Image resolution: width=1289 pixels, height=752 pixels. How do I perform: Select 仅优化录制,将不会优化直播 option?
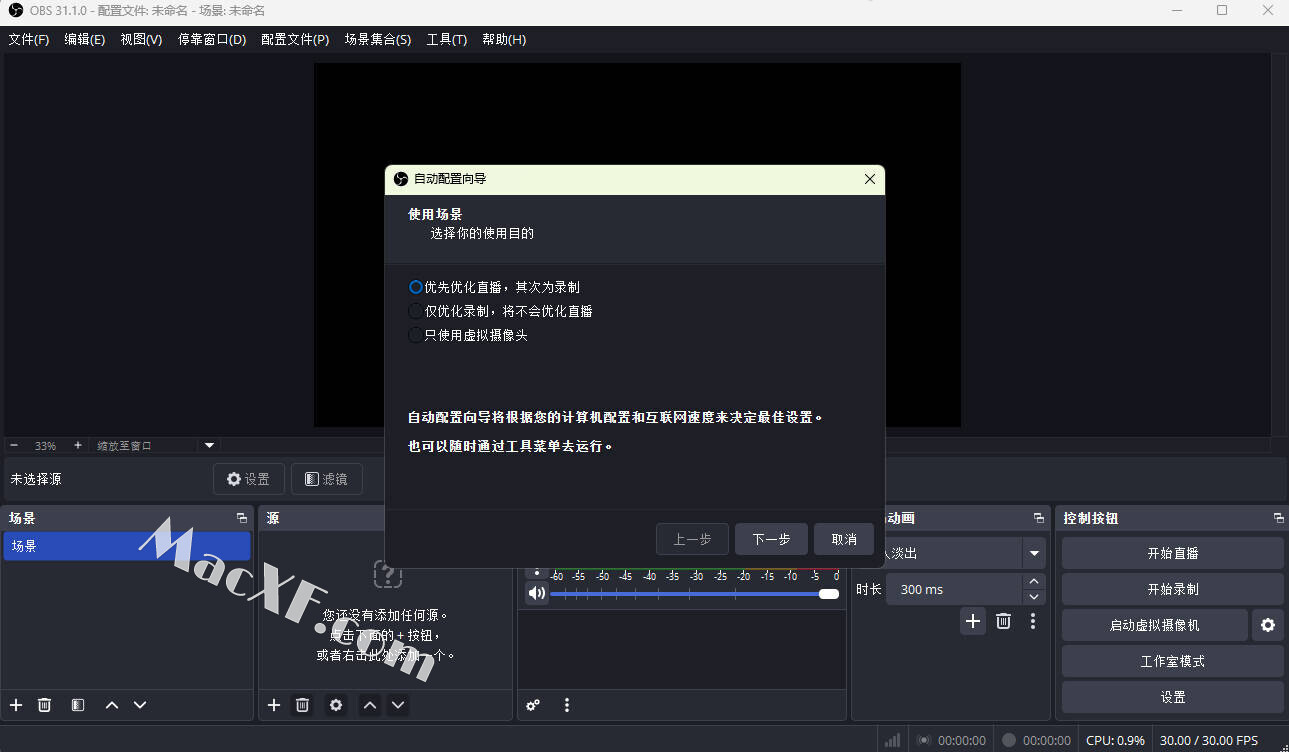point(501,311)
